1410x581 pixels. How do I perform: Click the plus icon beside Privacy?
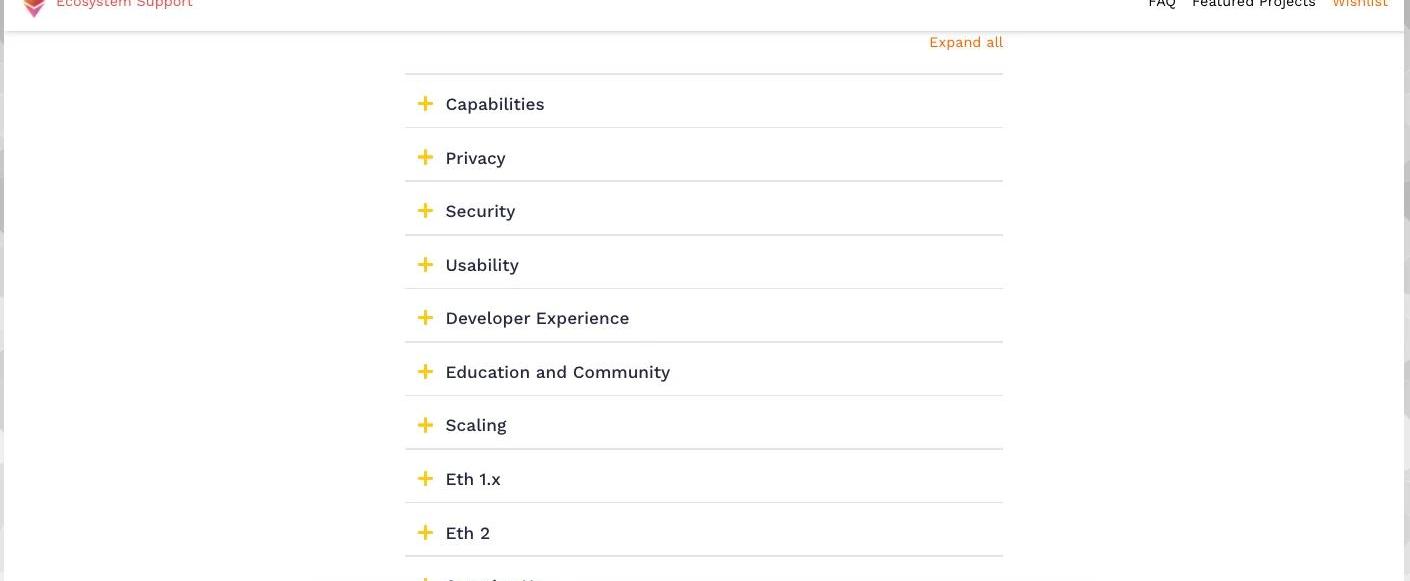tap(425, 158)
